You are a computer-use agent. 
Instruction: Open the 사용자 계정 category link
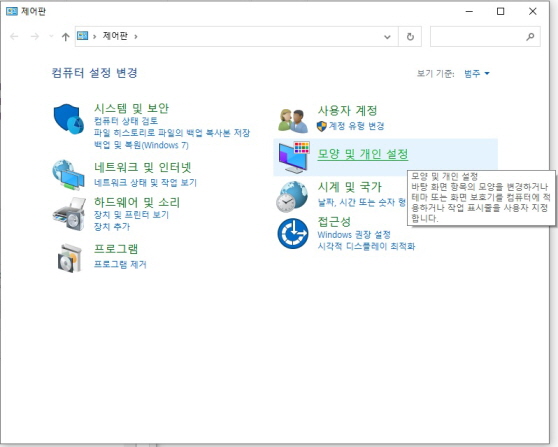point(347,111)
